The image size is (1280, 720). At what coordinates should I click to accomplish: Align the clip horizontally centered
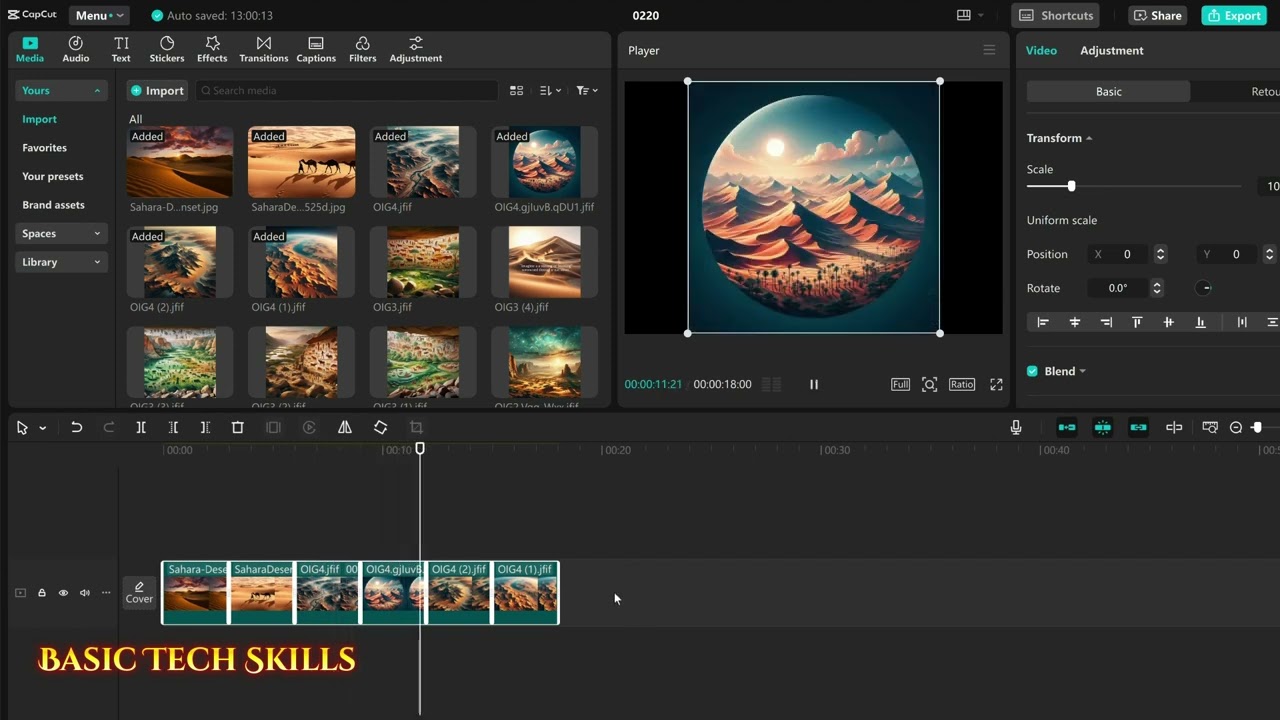[x=1075, y=322]
